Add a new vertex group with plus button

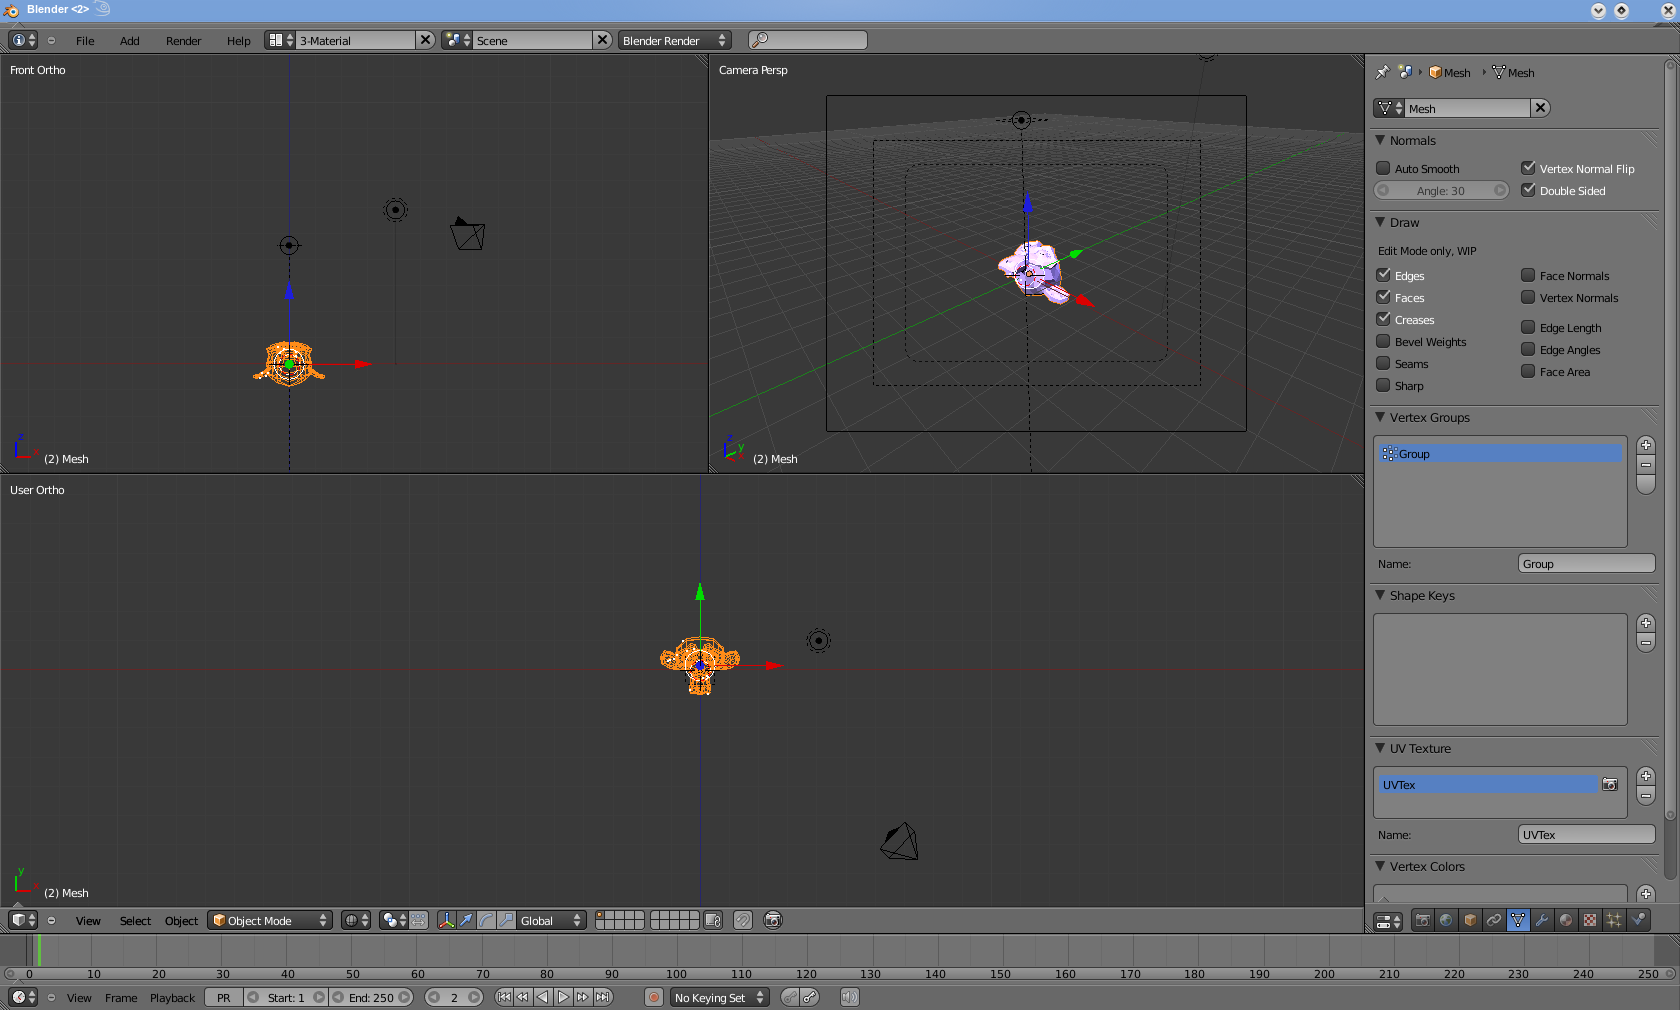pos(1646,445)
